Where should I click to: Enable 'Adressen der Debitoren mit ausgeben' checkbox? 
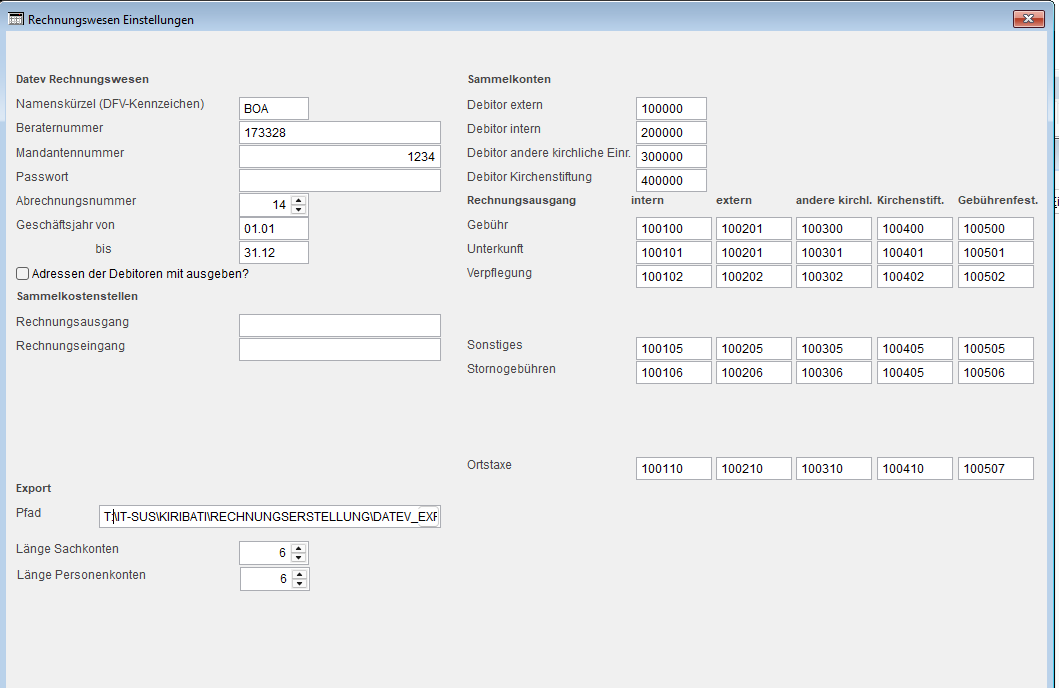tap(23, 273)
